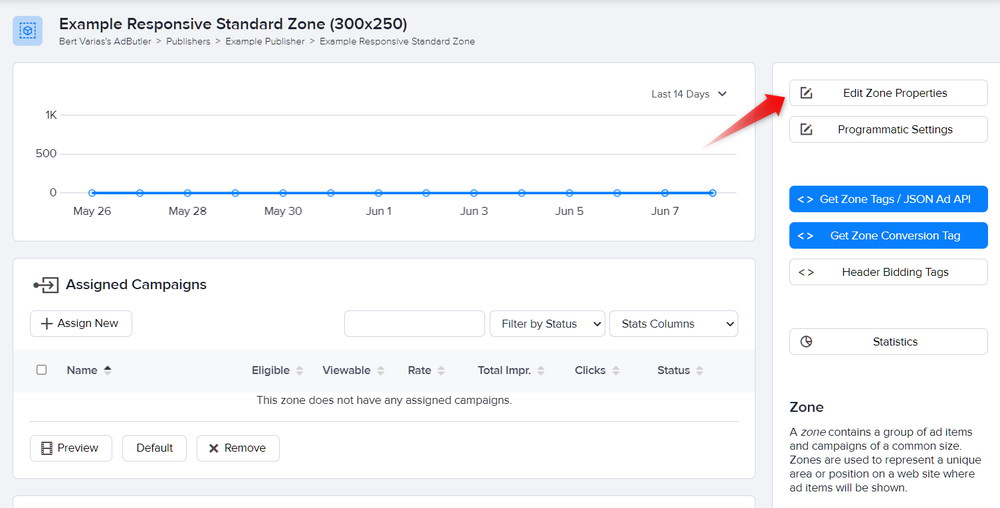Click the Name column sort arrows
The width and height of the screenshot is (1000, 508).
107,370
